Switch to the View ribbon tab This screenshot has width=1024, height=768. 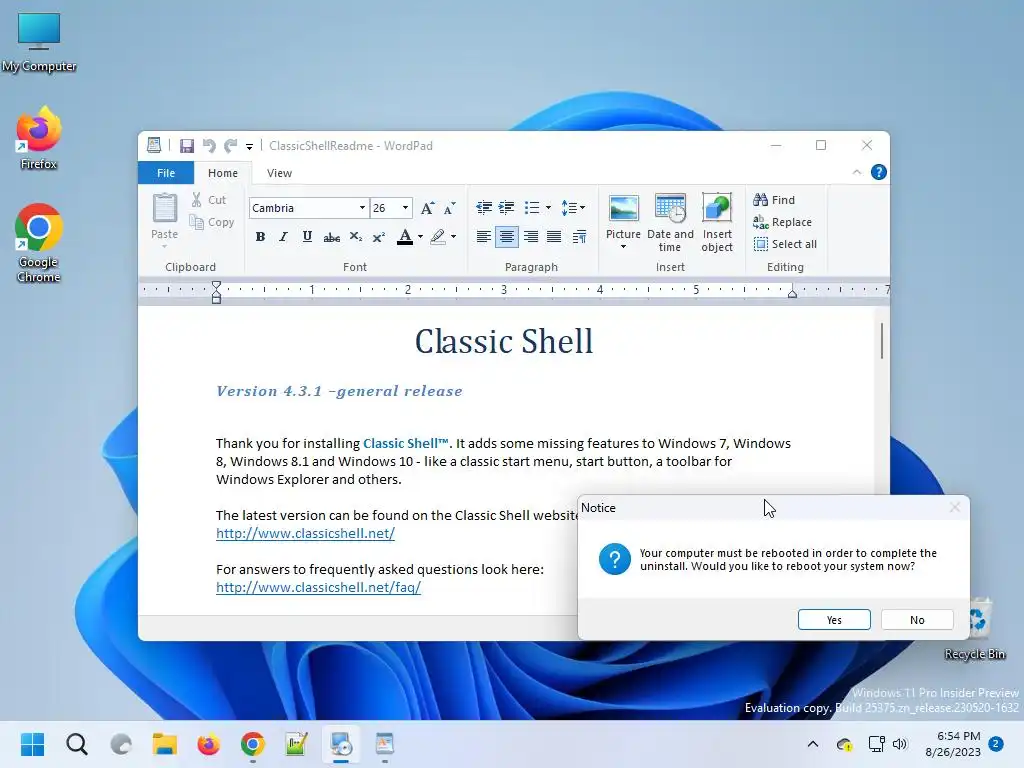(280, 173)
